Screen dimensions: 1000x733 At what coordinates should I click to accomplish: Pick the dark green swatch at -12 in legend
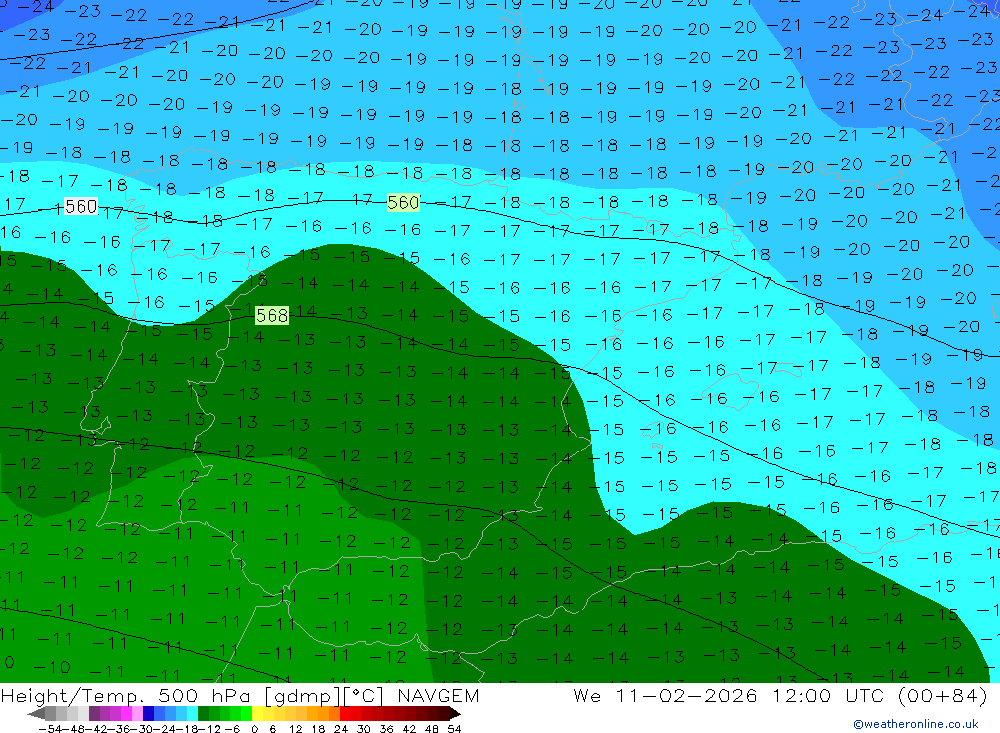203,713
